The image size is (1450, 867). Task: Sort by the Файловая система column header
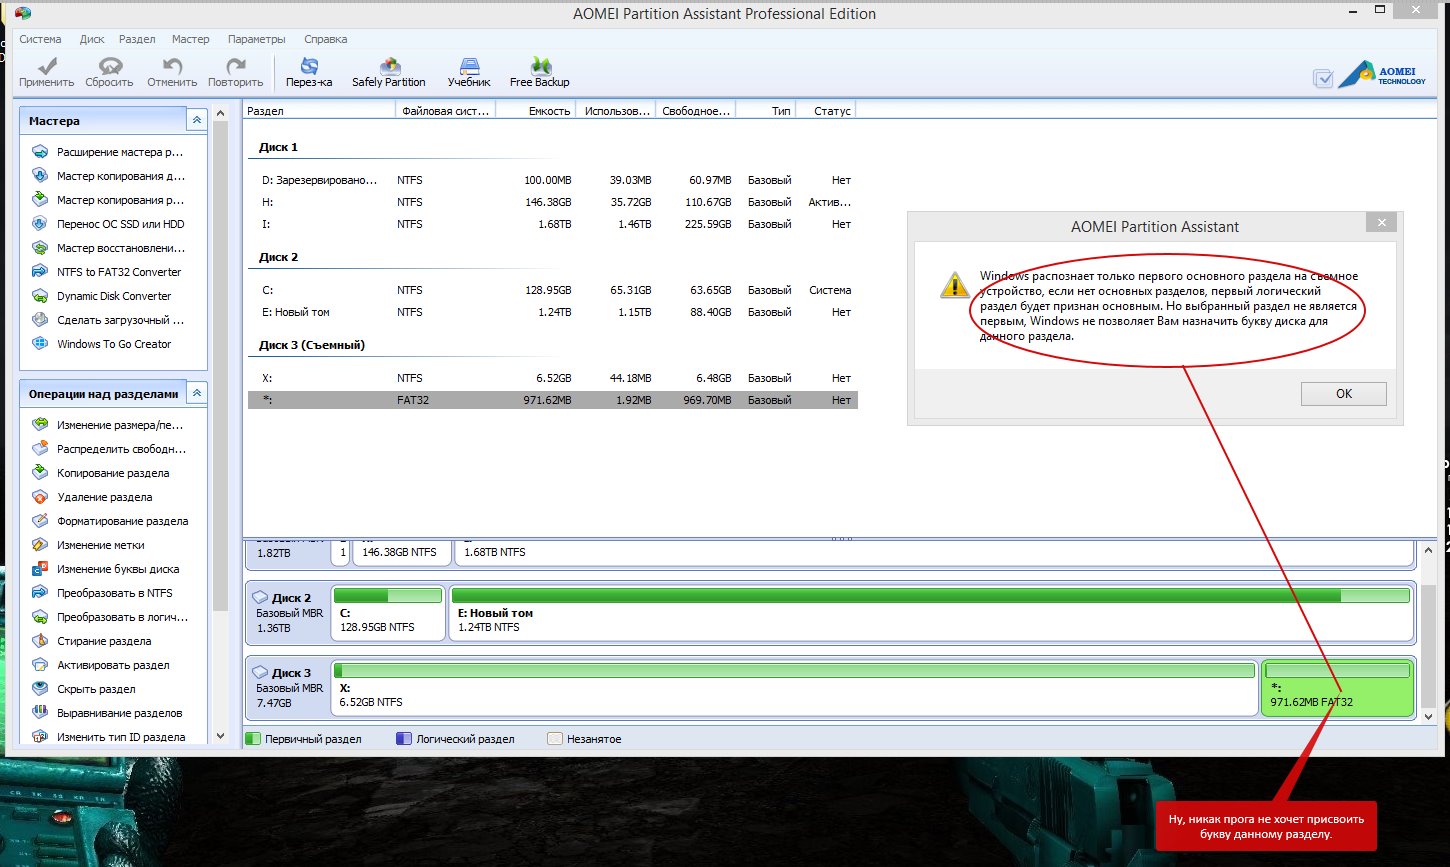(445, 111)
